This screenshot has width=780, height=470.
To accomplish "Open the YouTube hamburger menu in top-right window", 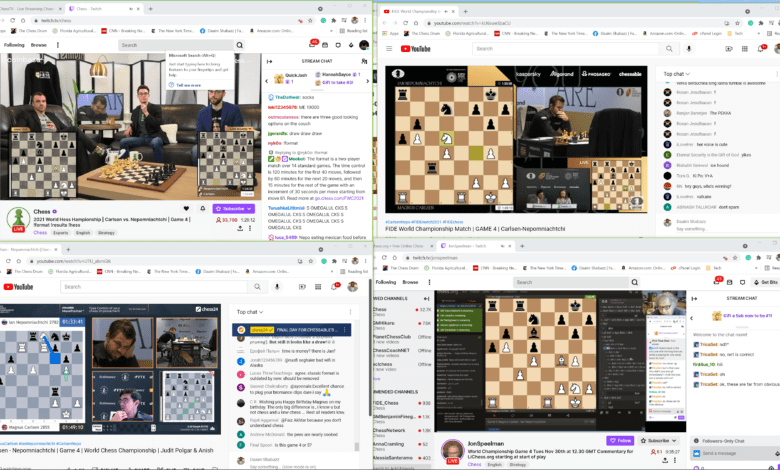I will tap(389, 49).
